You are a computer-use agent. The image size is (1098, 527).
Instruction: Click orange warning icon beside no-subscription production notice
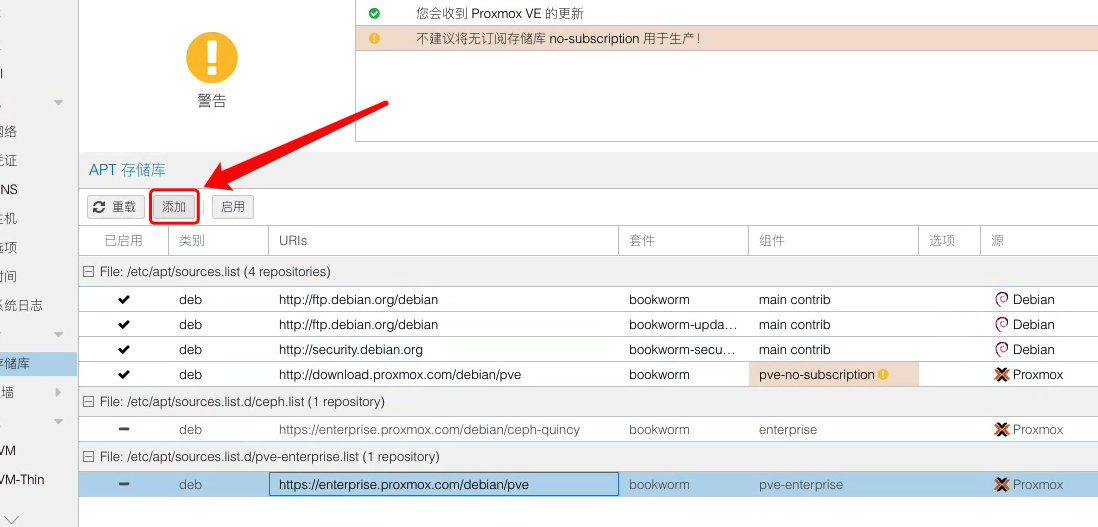pos(374,38)
